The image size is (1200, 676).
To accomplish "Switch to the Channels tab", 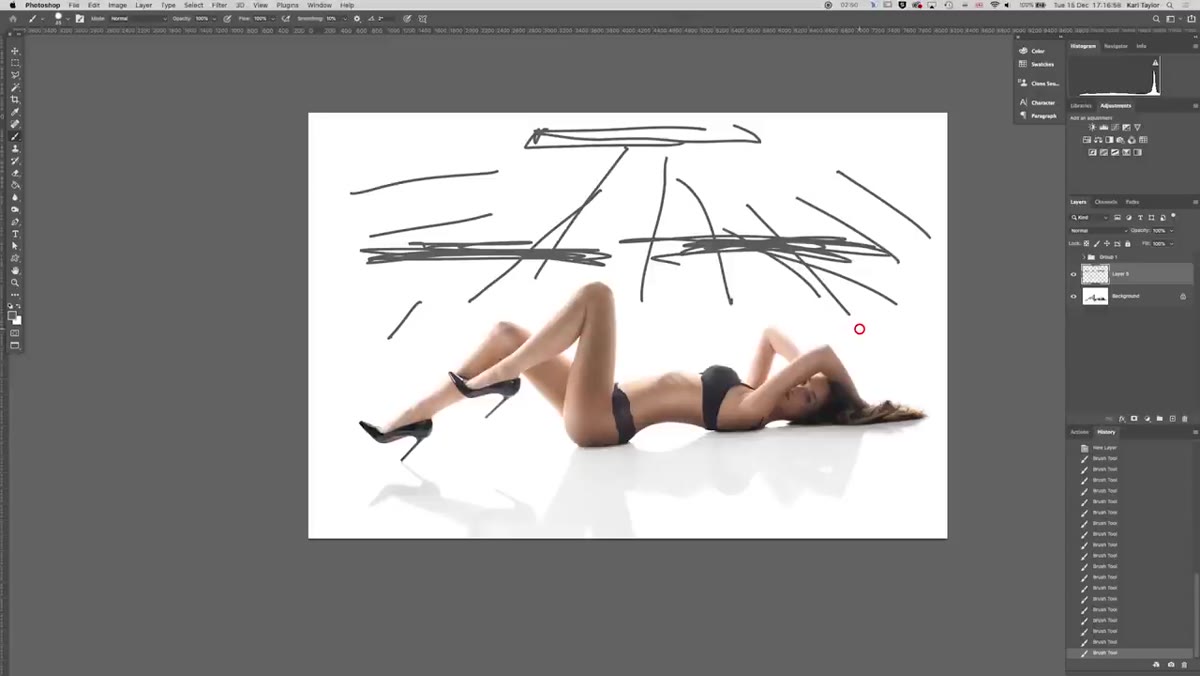I will coord(1106,202).
